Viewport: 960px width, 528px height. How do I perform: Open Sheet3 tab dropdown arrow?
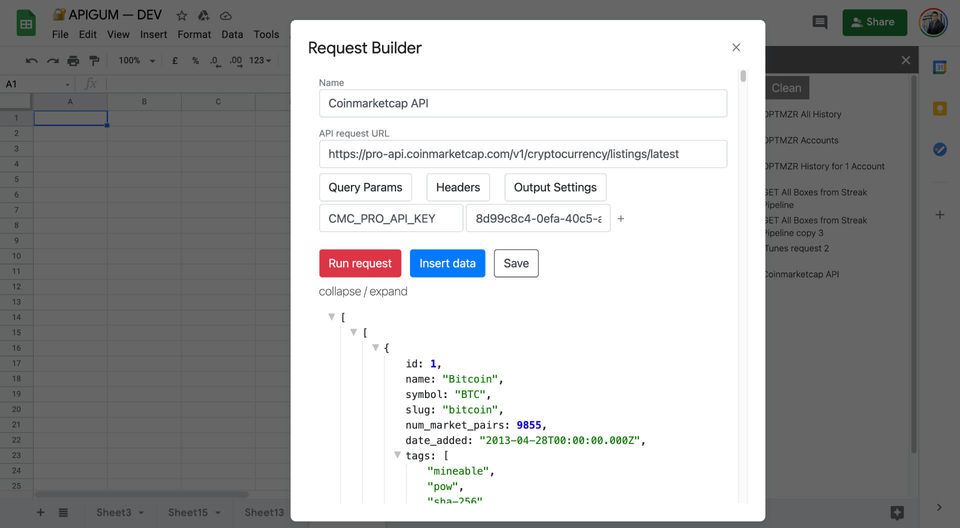tap(141, 513)
